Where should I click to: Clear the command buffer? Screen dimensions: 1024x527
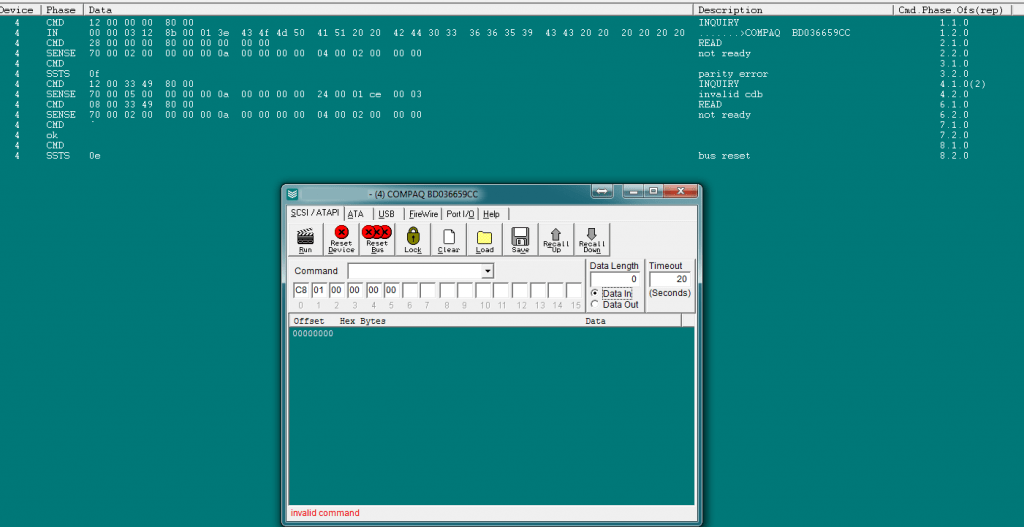point(449,240)
